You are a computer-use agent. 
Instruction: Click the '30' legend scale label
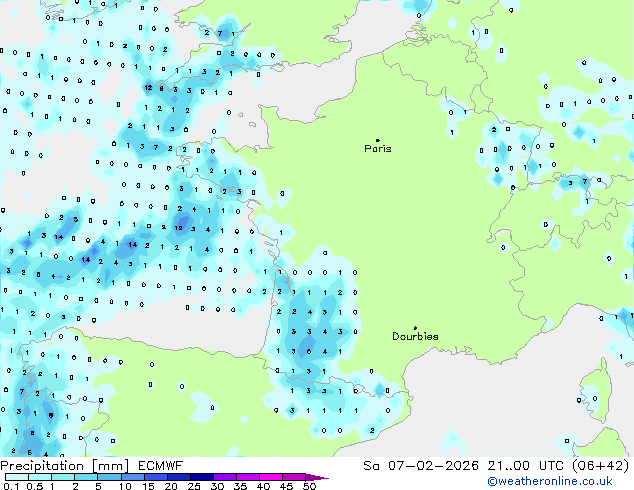[217, 486]
